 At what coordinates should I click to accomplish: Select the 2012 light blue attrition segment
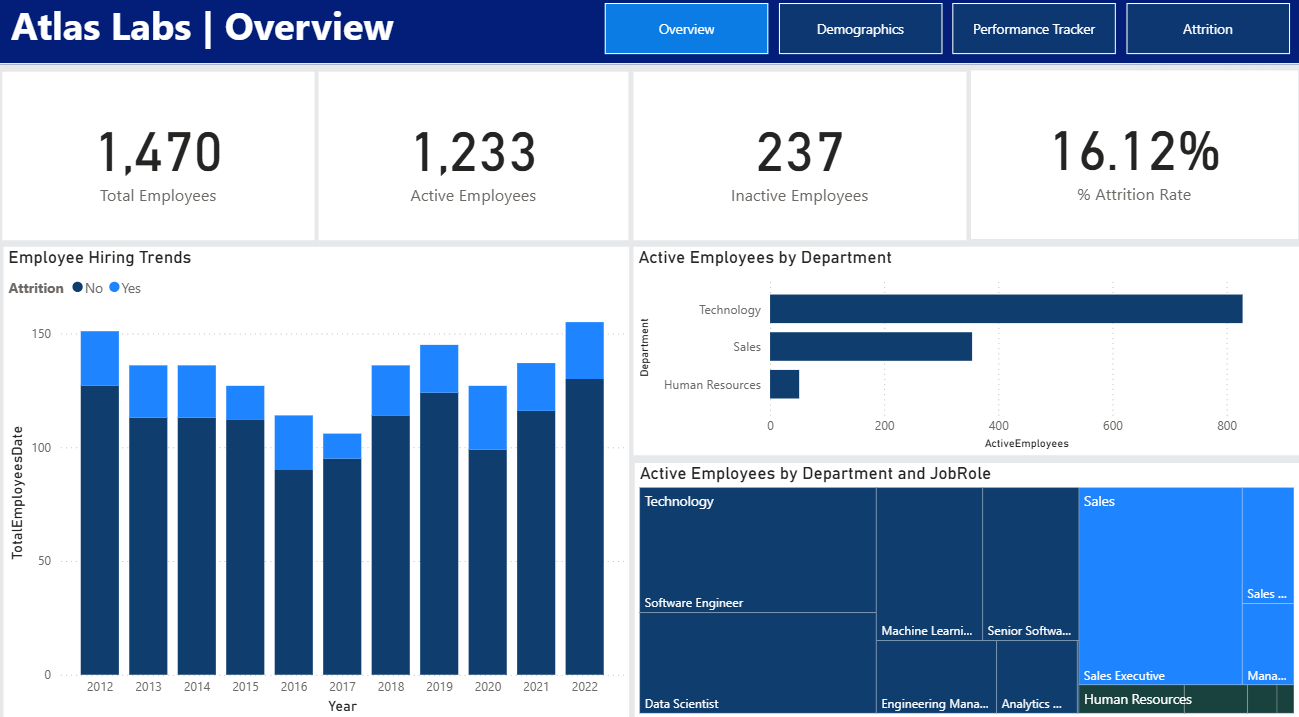pos(100,358)
